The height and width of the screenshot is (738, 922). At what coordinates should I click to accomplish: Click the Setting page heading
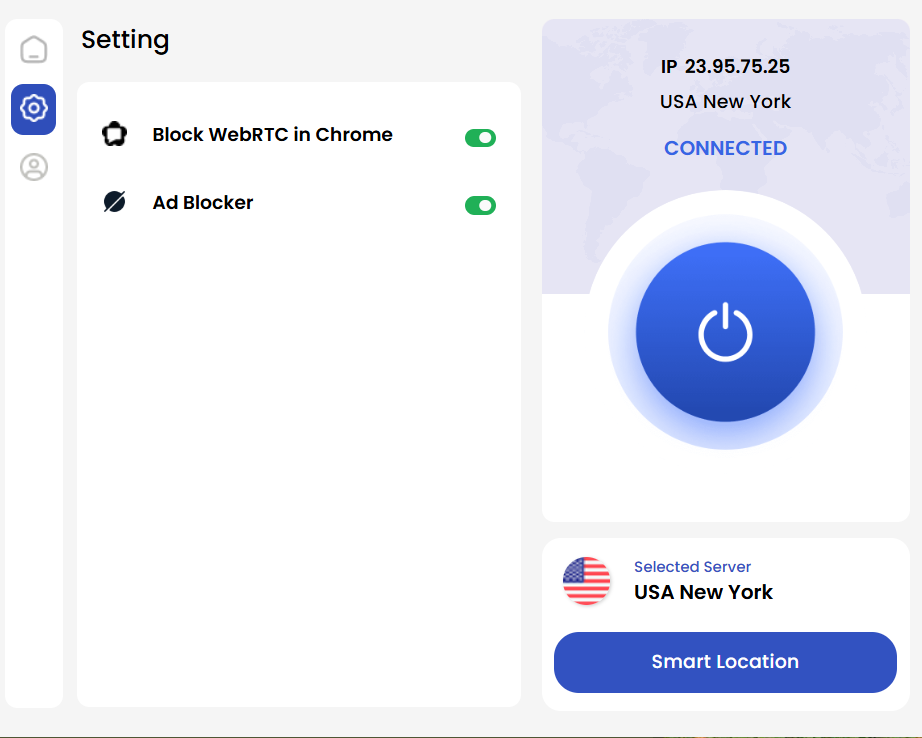tap(125, 40)
